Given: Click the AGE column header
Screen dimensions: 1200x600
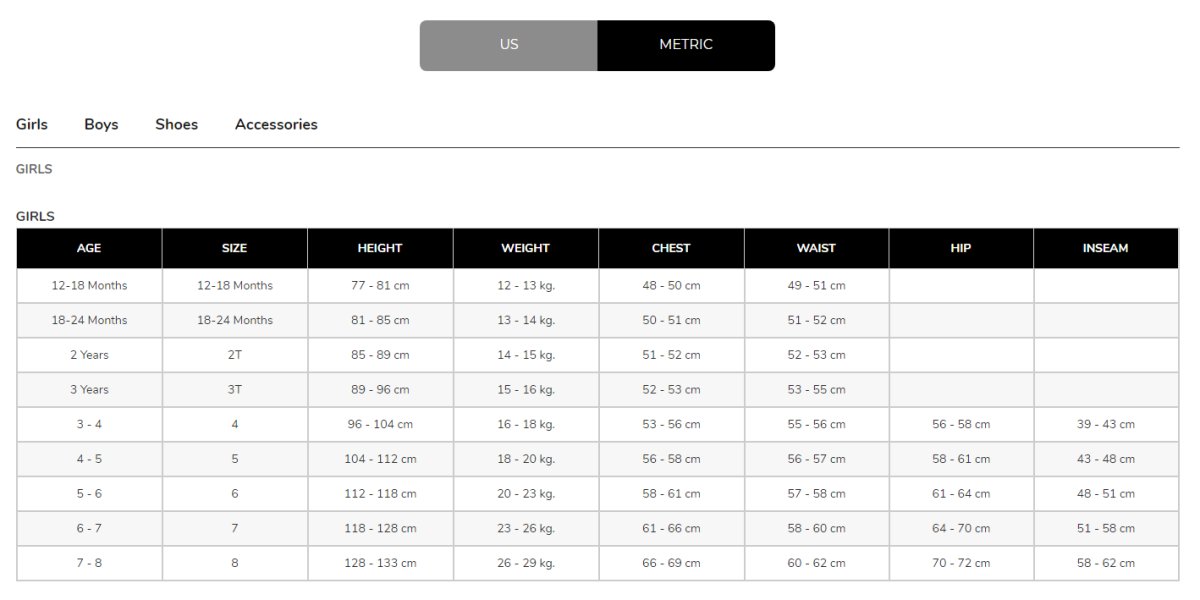Looking at the screenshot, I should [x=89, y=248].
